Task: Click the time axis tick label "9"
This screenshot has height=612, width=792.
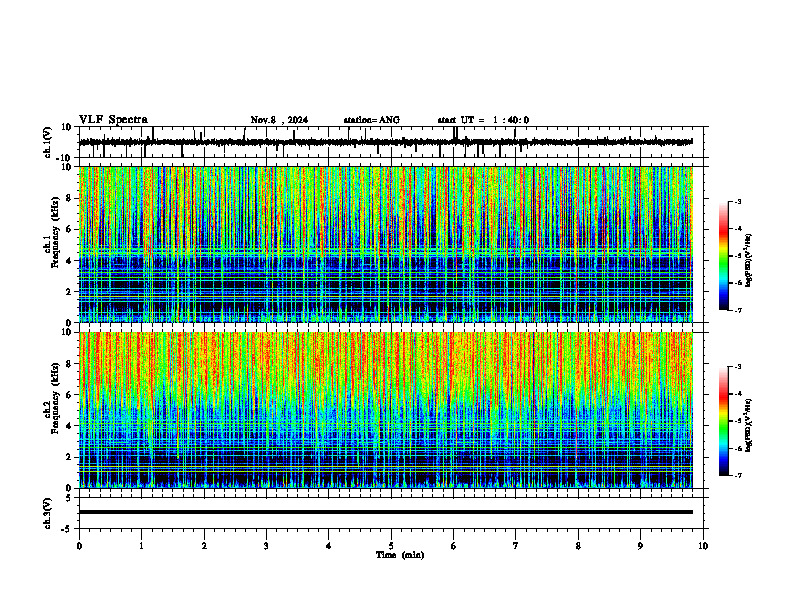Action: [x=640, y=546]
